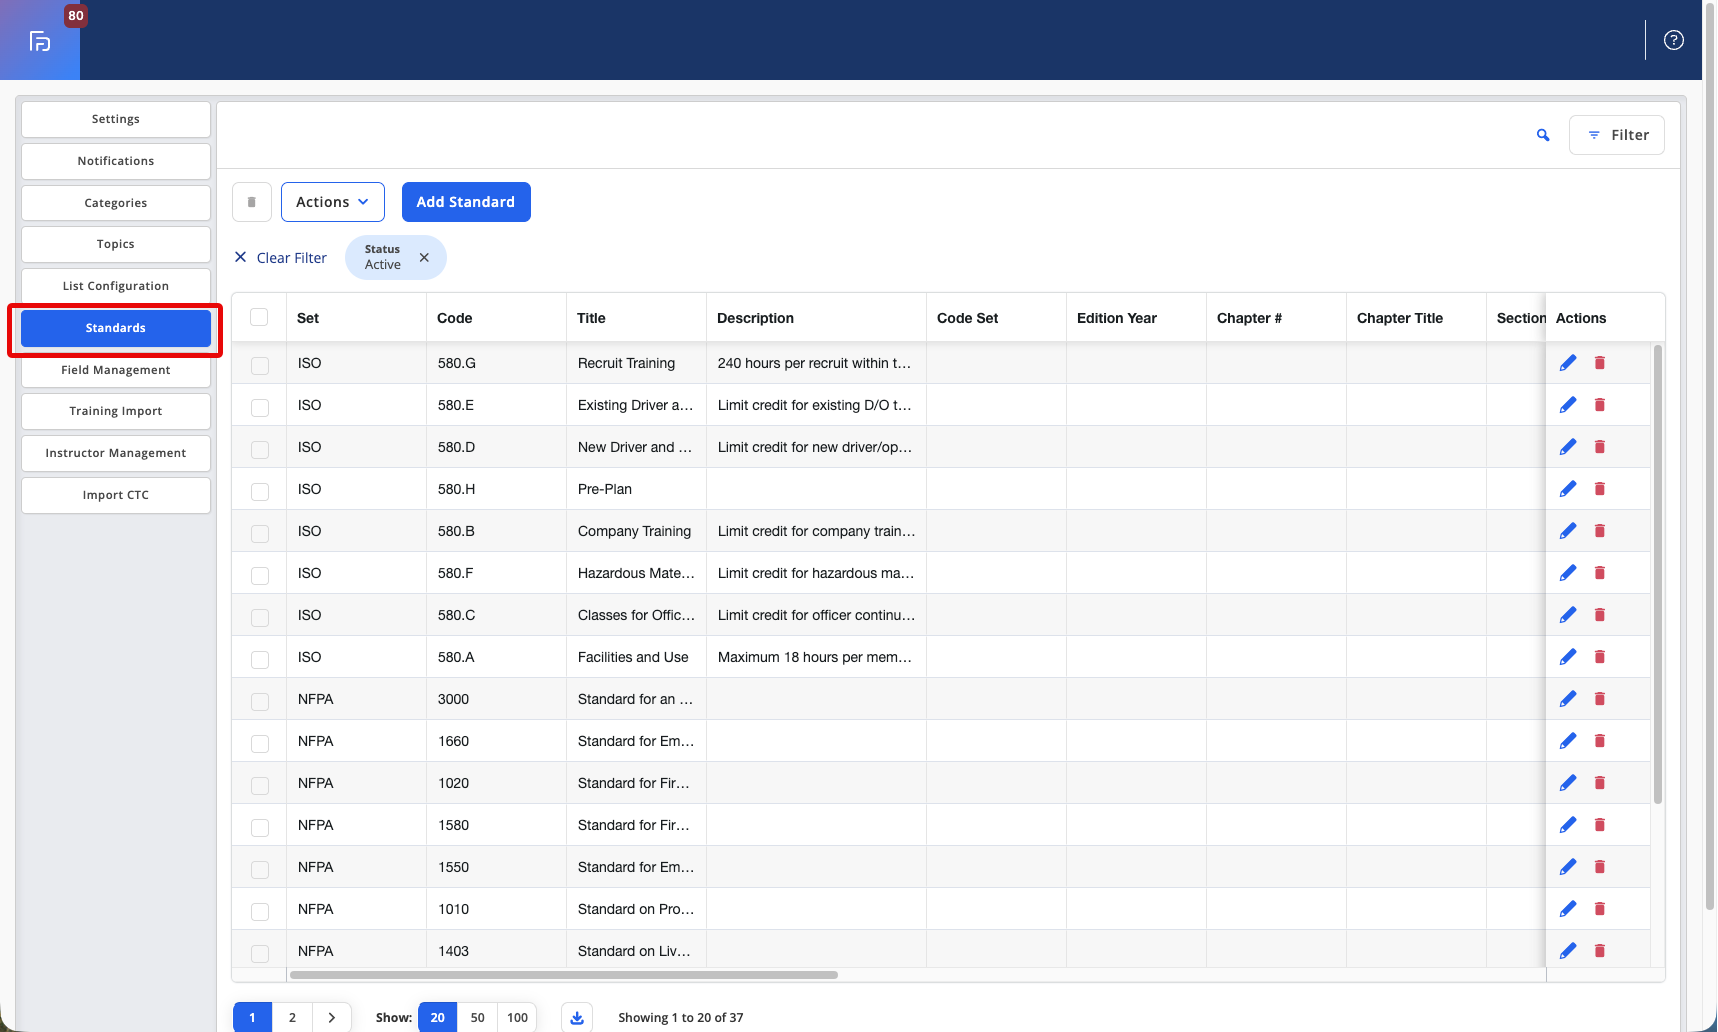Edit the NFPA 3000 standard row
Image resolution: width=1718 pixels, height=1032 pixels.
pyautogui.click(x=1568, y=699)
